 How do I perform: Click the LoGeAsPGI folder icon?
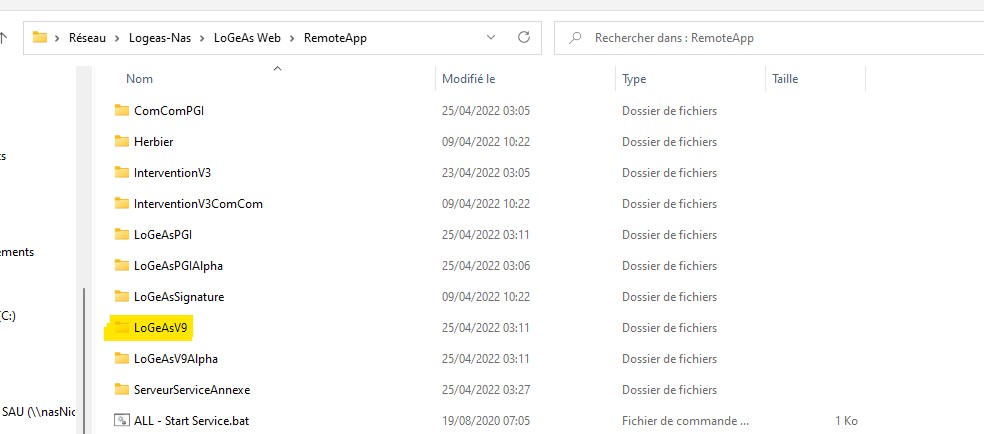pyautogui.click(x=122, y=234)
